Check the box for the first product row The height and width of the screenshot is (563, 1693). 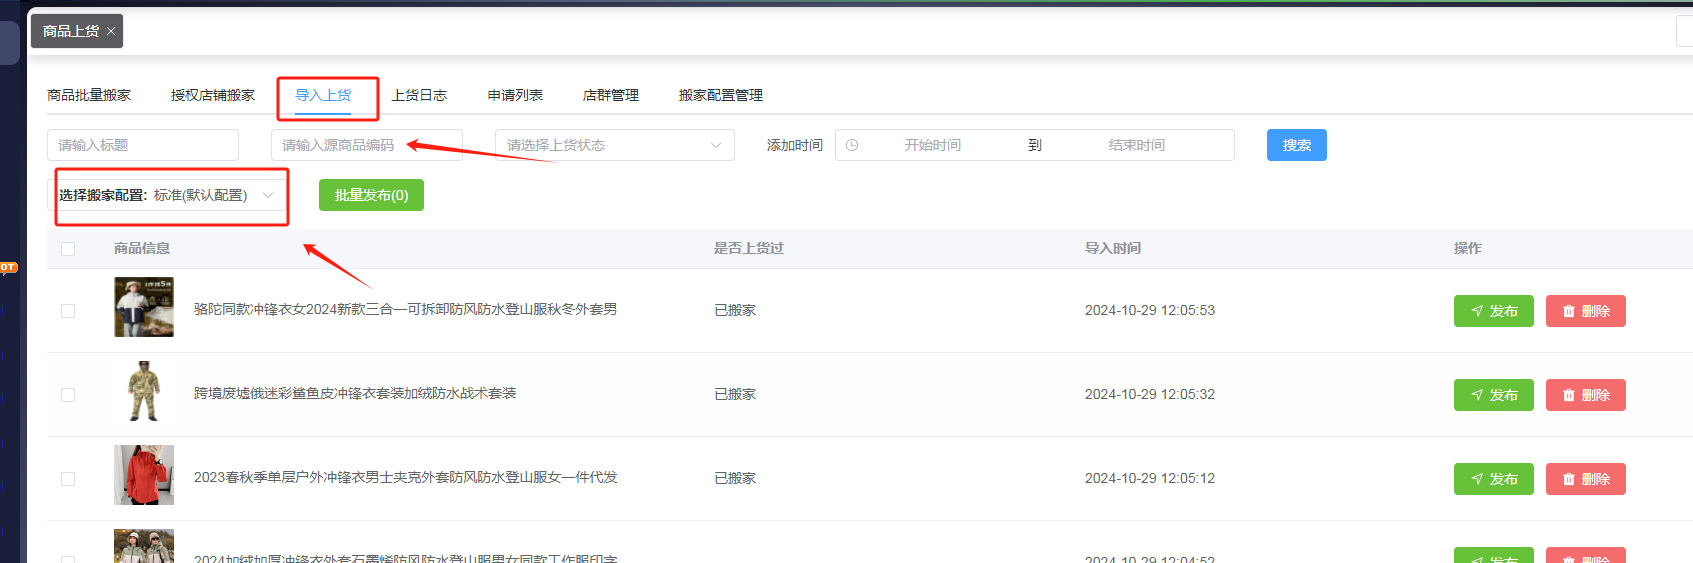[x=68, y=311]
